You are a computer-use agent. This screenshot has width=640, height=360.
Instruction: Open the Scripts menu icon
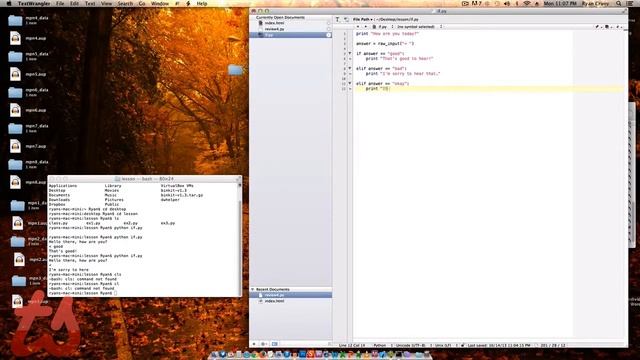pyautogui.click(x=188, y=3)
